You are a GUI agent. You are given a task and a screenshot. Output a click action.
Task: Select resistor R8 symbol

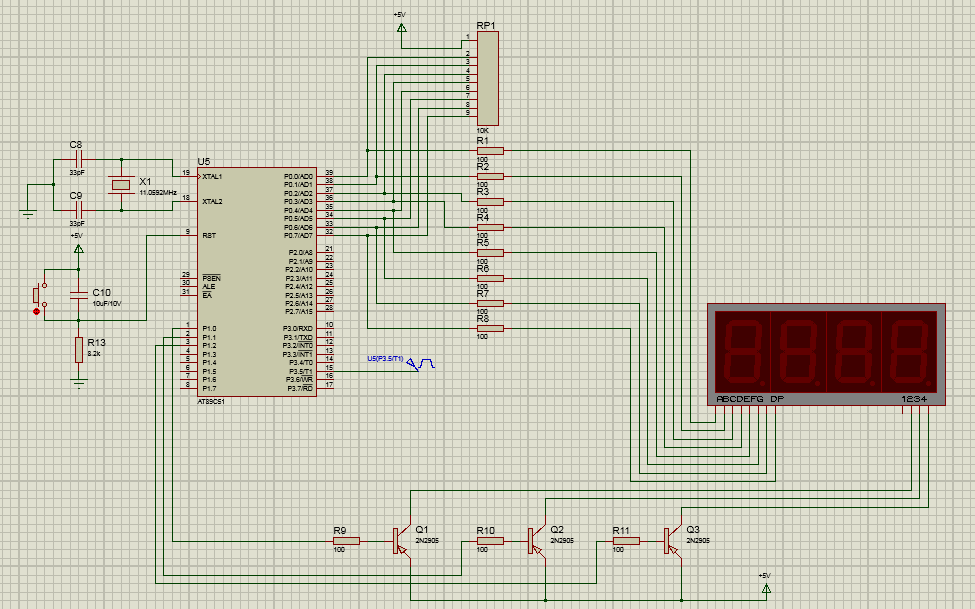[490, 328]
